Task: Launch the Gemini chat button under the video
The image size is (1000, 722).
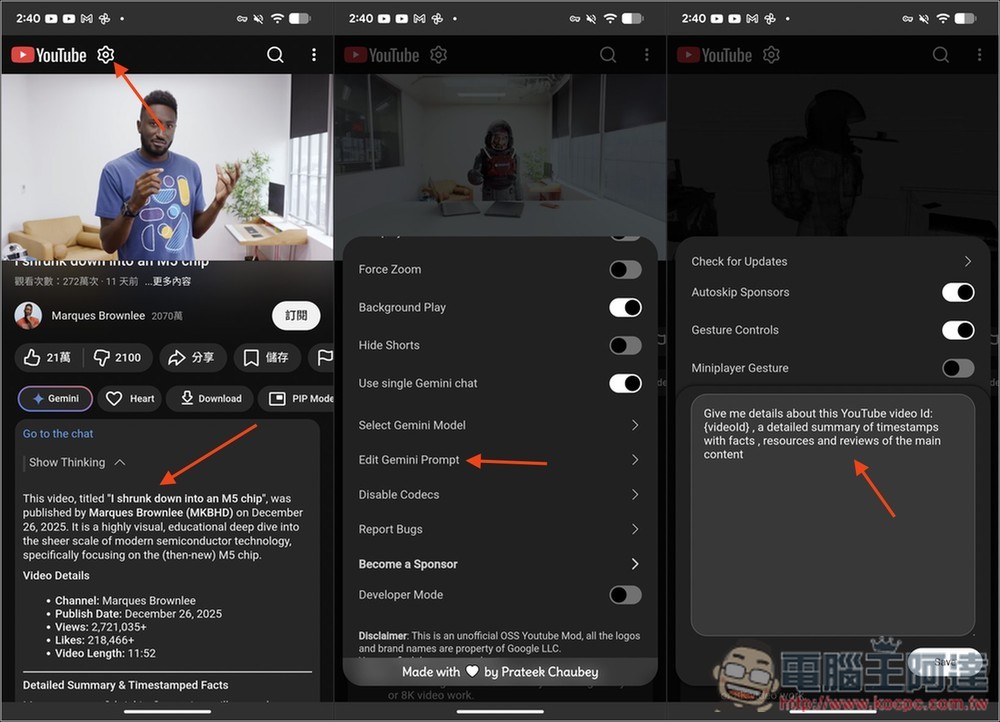Action: 55,398
